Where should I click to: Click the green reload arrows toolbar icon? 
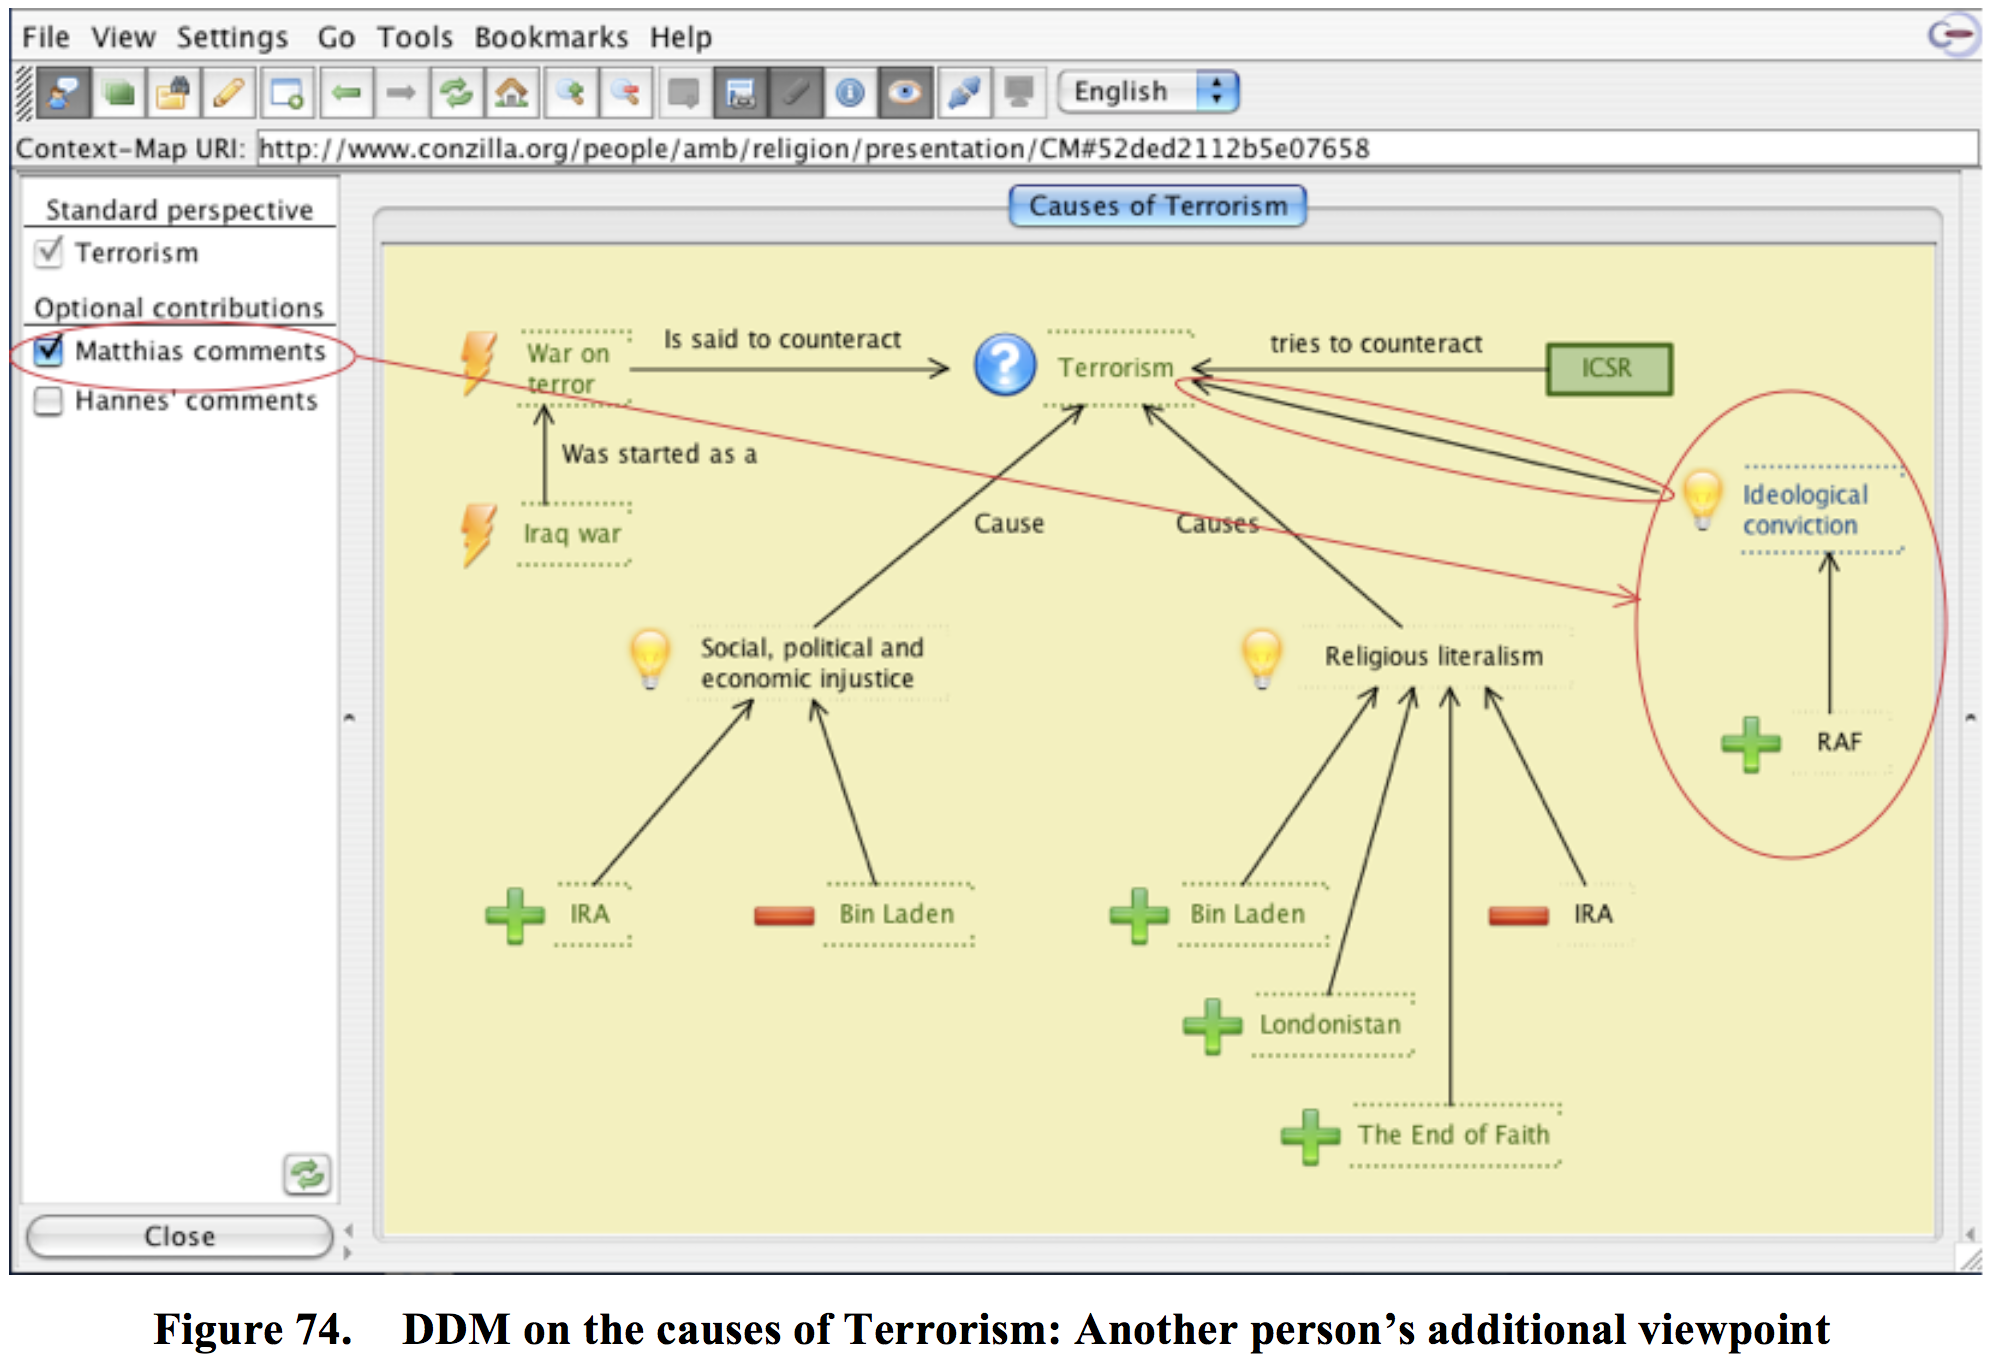coord(457,94)
